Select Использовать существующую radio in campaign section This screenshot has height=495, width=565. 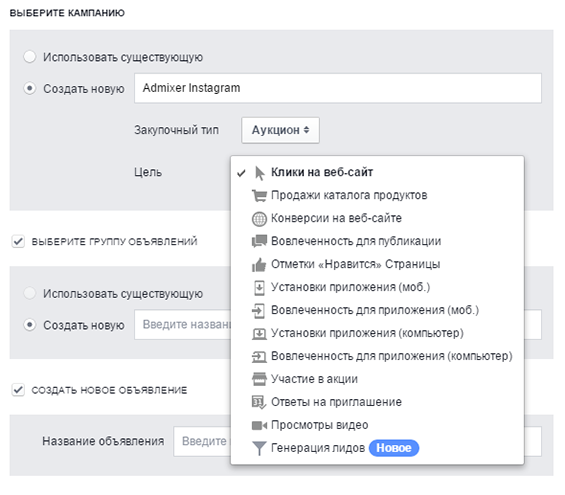click(x=30, y=57)
